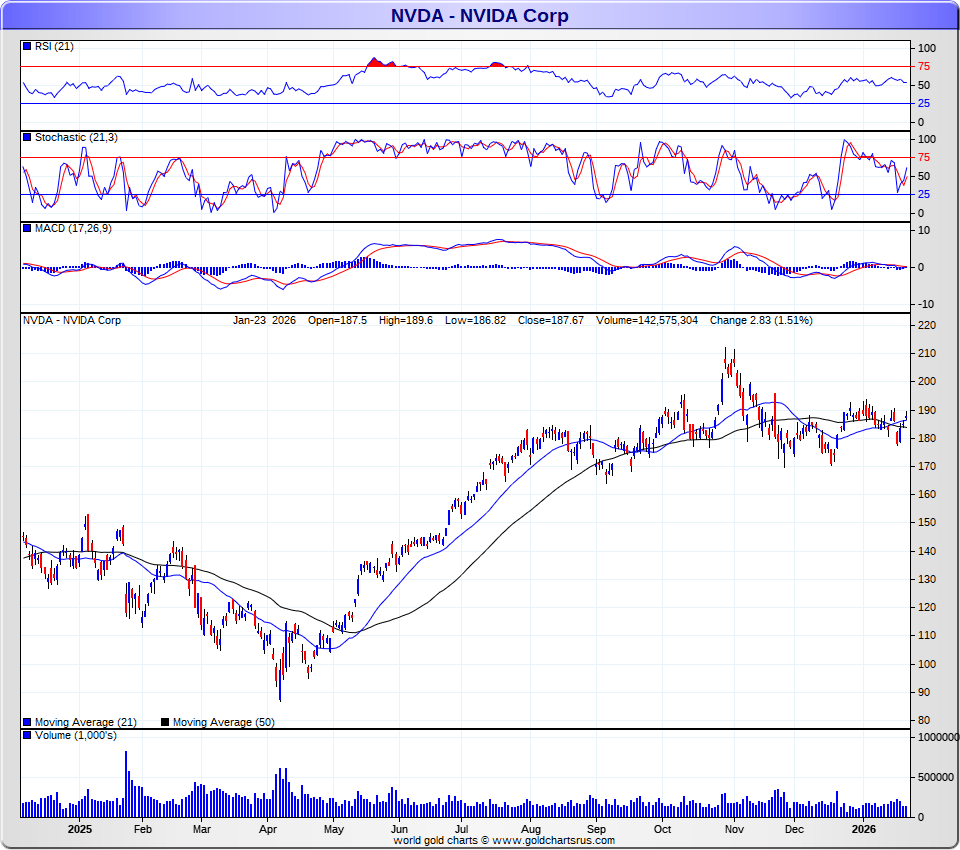Click the Aug label on the time axis
The image size is (960, 850).
pyautogui.click(x=531, y=829)
